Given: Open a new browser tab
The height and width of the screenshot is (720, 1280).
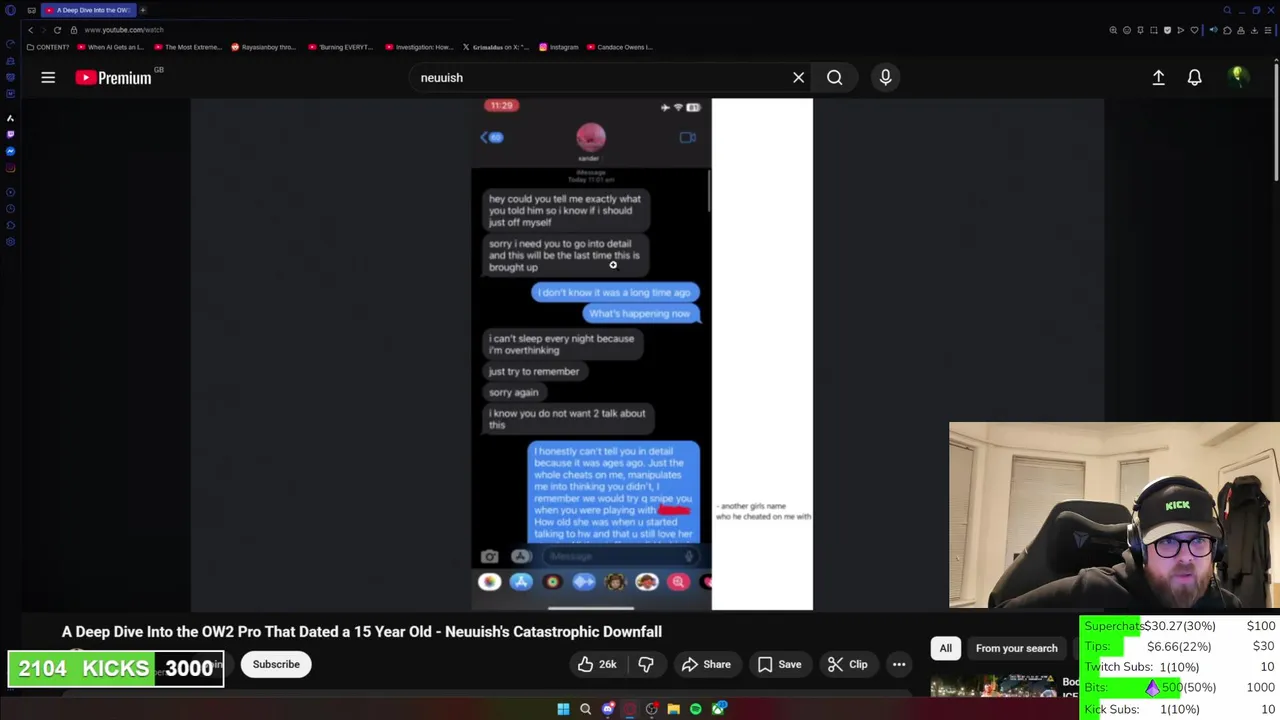Looking at the screenshot, I should coord(142,10).
